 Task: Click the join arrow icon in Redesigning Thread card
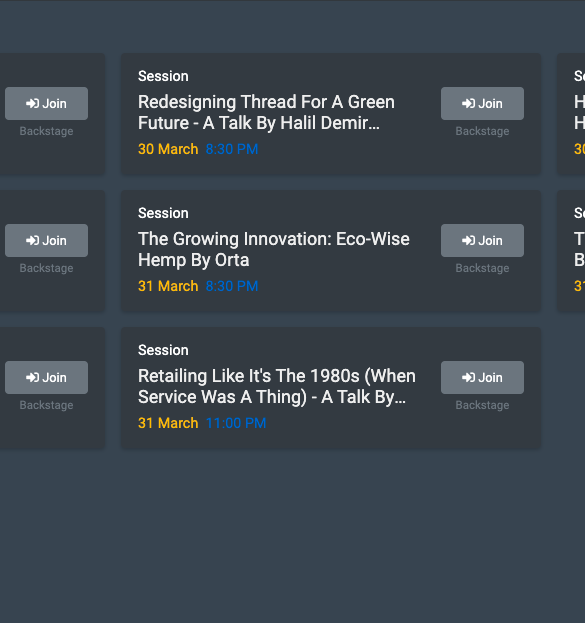pos(469,103)
